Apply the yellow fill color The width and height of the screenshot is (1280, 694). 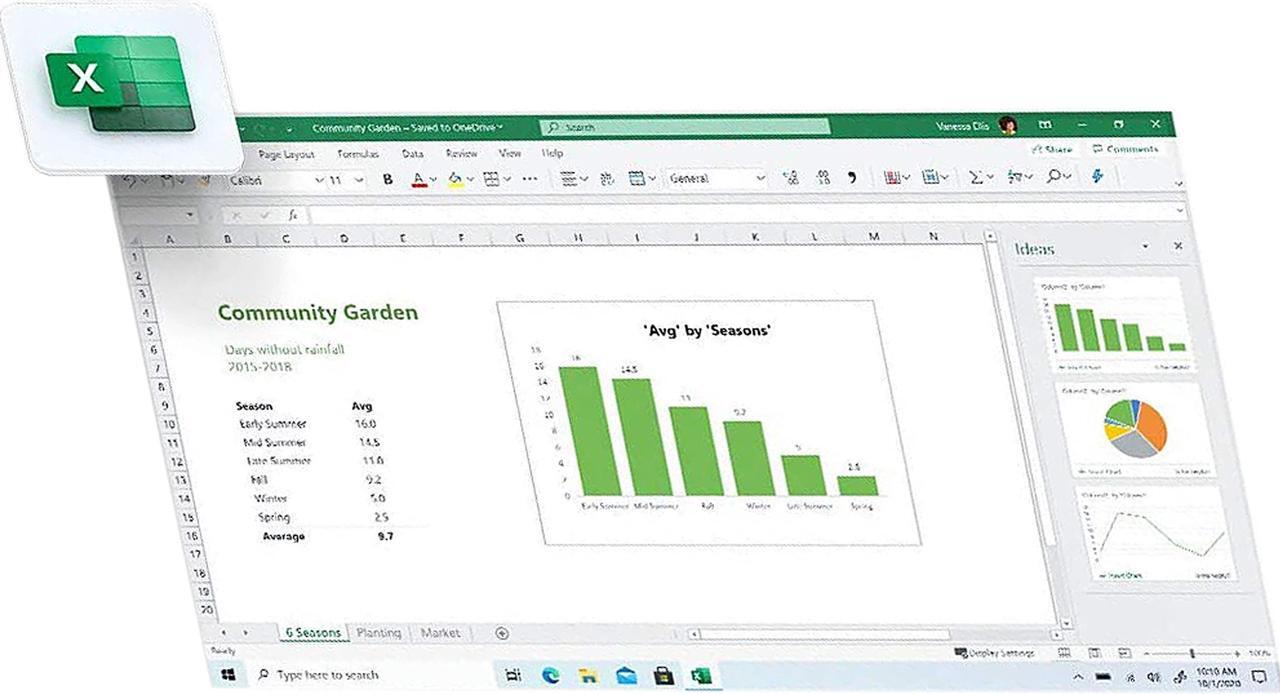pyautogui.click(x=455, y=180)
